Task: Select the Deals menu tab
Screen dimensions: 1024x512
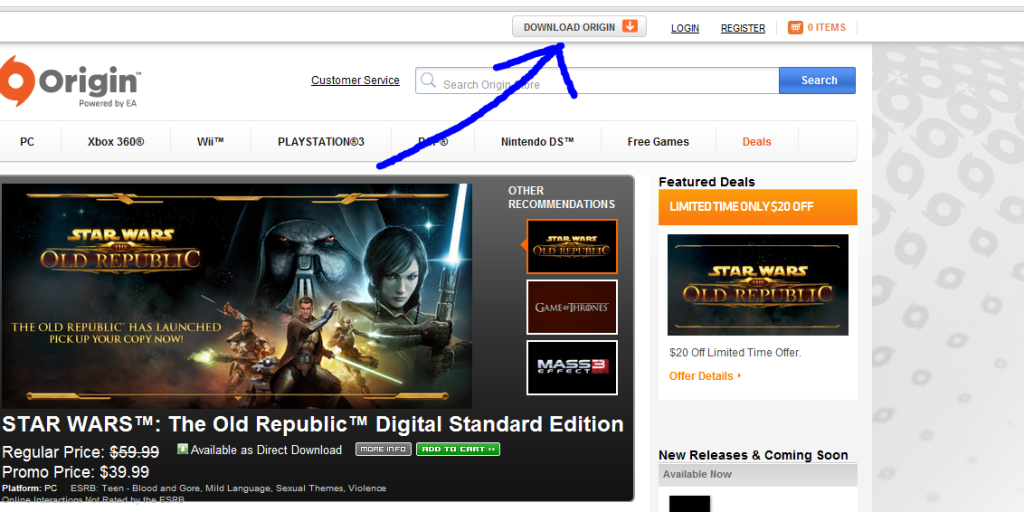Action: pyautogui.click(x=756, y=142)
